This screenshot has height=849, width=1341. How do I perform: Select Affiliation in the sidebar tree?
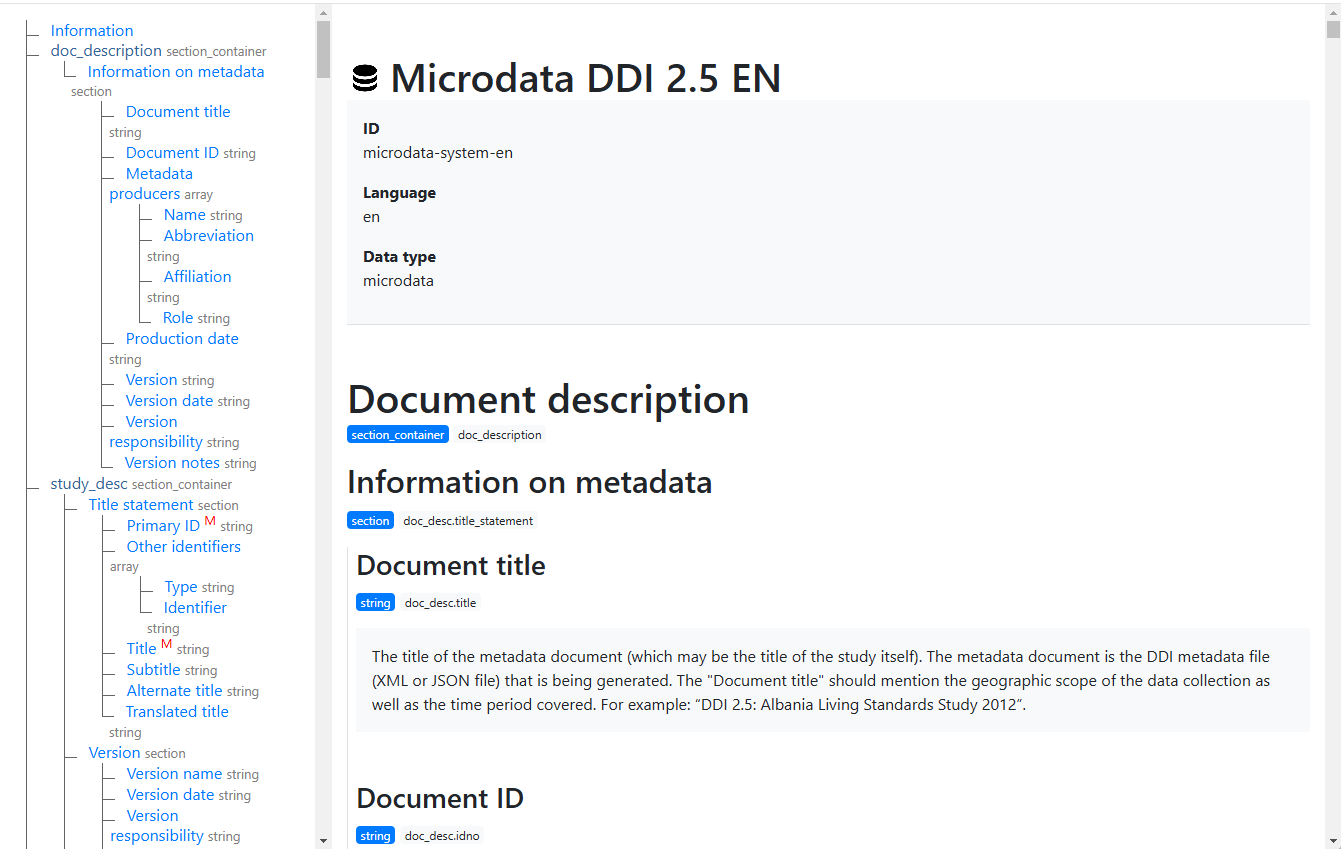(x=197, y=277)
